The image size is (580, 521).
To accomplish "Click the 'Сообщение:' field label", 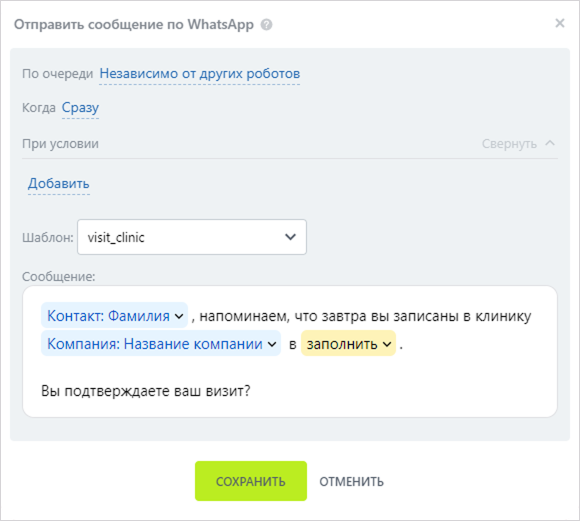I will click(59, 276).
